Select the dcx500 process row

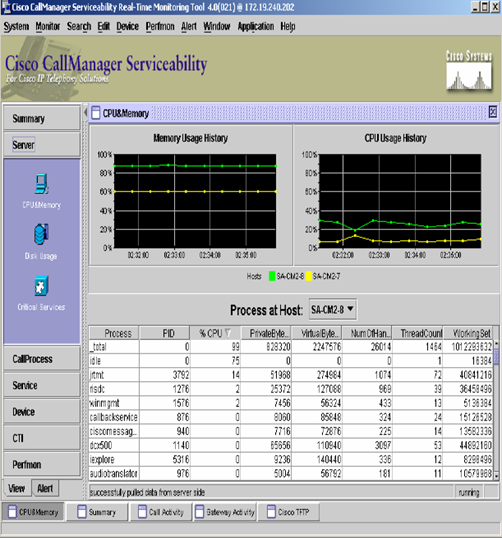(291, 445)
